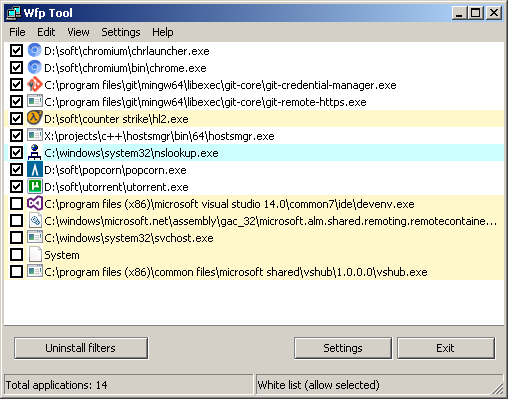Image resolution: width=508 pixels, height=399 pixels.
Task: Uncheck the popcorn.exe checkbox
Action: 16,170
